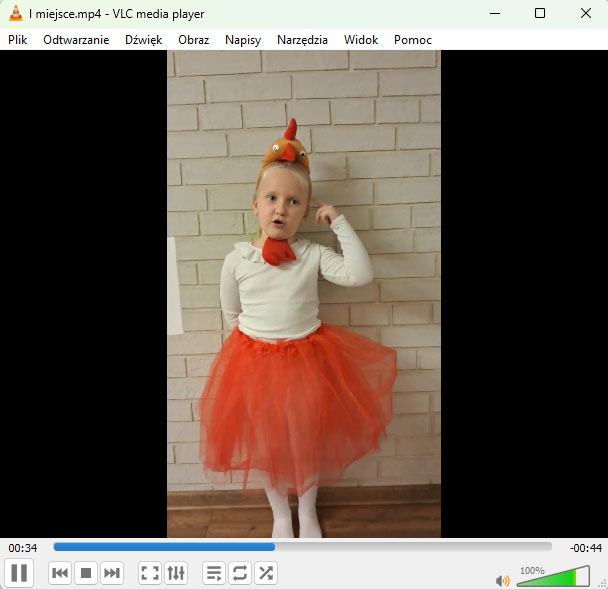The height and width of the screenshot is (589, 608).
Task: Jump to previous media track
Action: point(60,573)
